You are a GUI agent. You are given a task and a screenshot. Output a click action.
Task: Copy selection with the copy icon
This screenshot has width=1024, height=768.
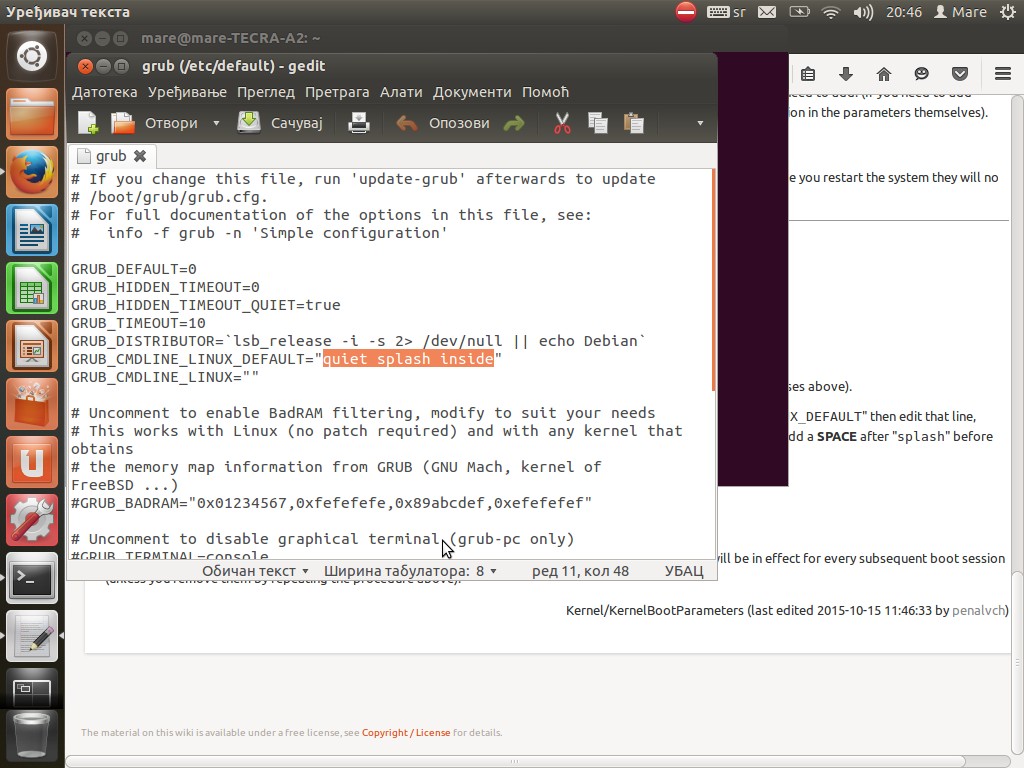click(598, 123)
